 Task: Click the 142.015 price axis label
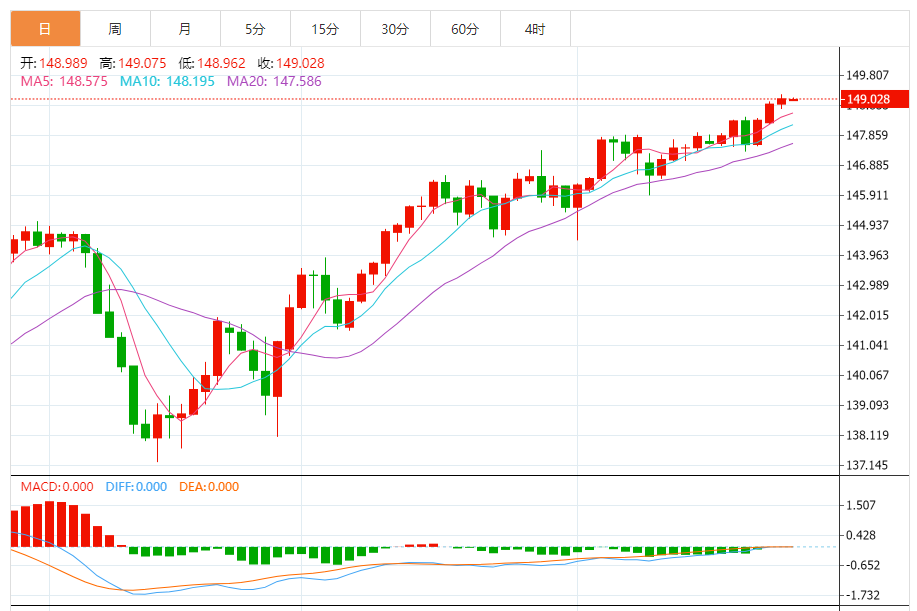click(x=867, y=315)
